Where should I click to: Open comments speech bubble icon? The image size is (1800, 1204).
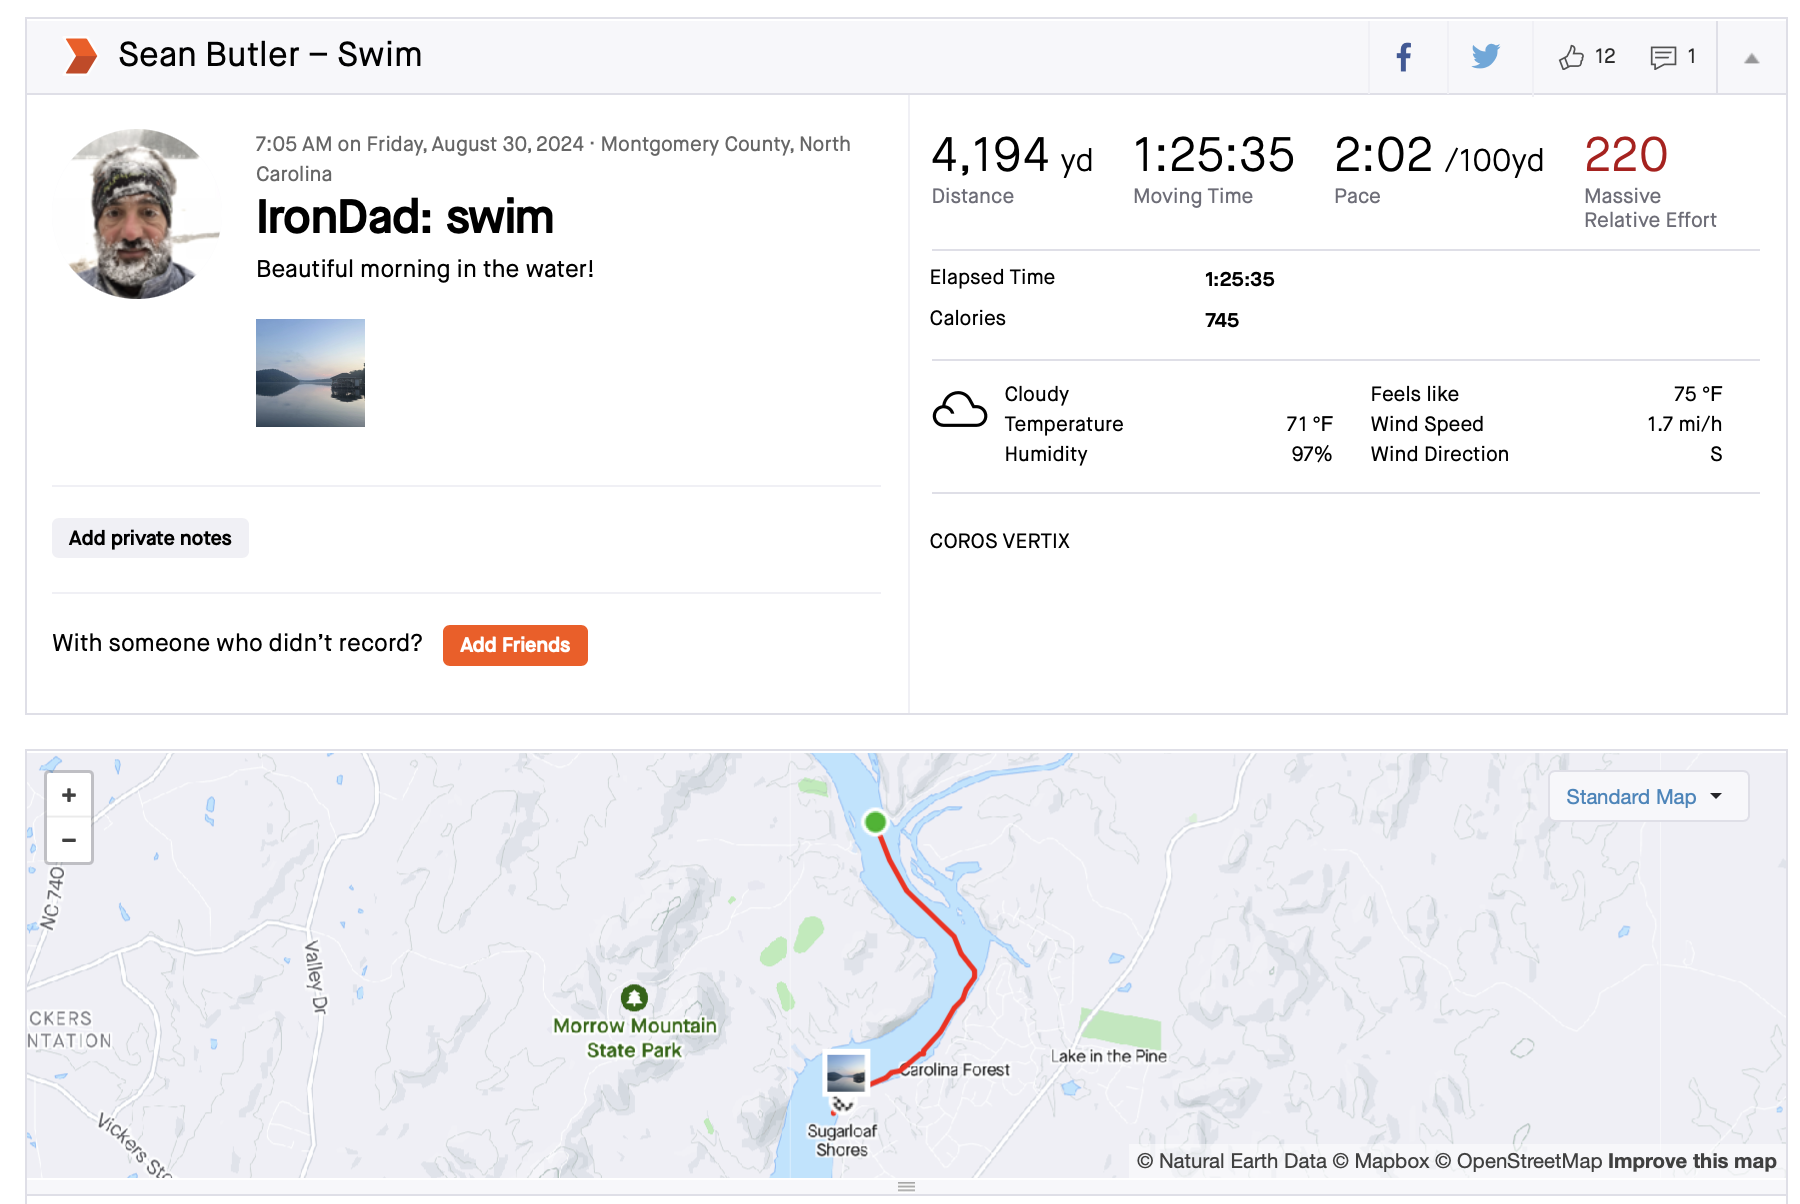pyautogui.click(x=1663, y=57)
